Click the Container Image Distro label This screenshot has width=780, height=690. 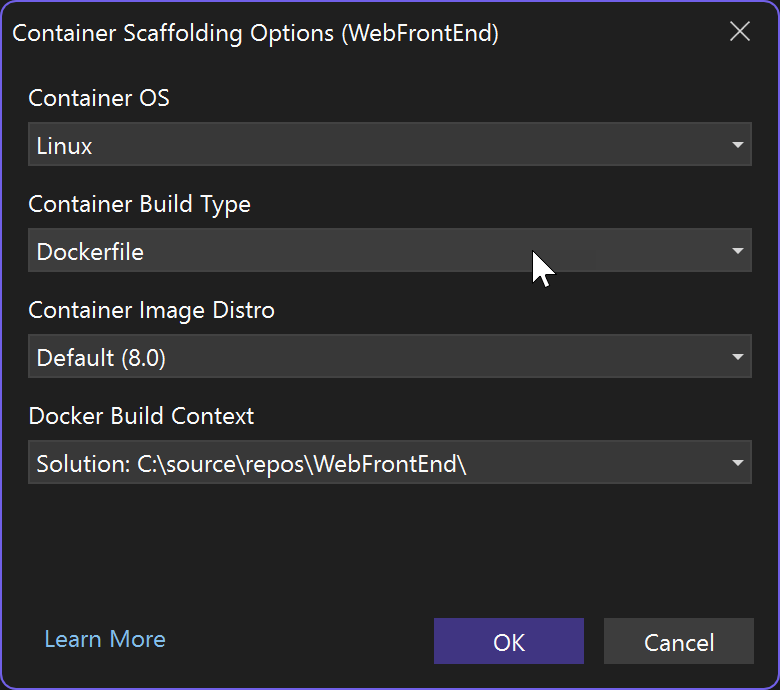click(x=151, y=310)
